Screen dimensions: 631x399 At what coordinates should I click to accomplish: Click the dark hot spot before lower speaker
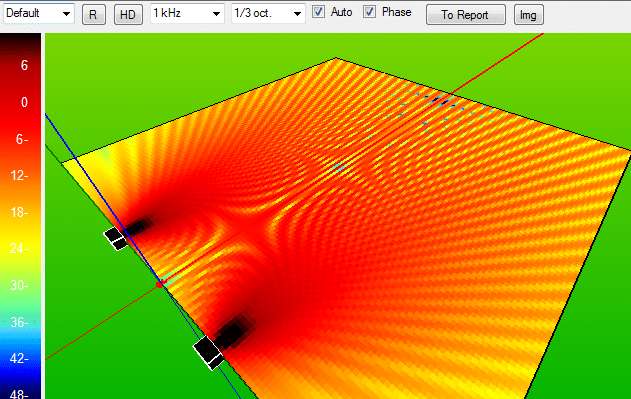[x=233, y=333]
